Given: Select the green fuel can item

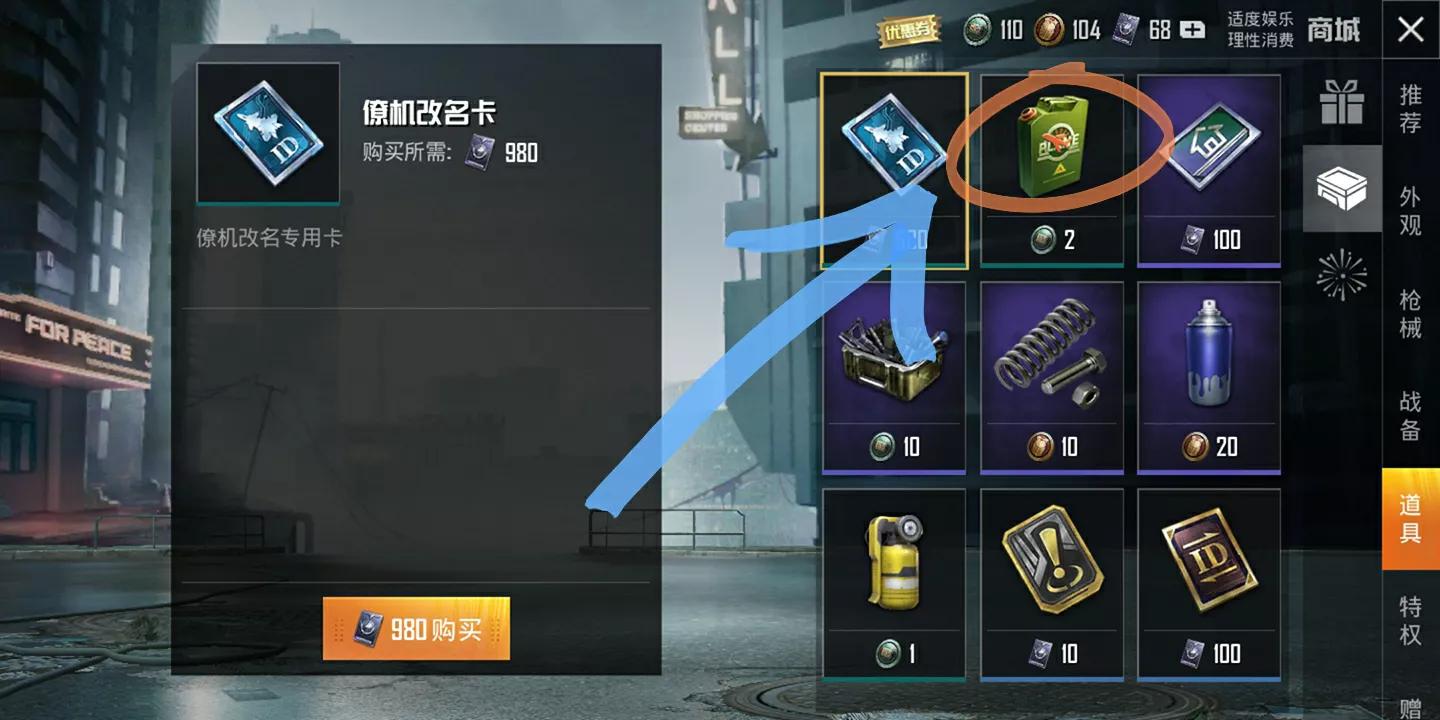Looking at the screenshot, I should pos(1052,170).
